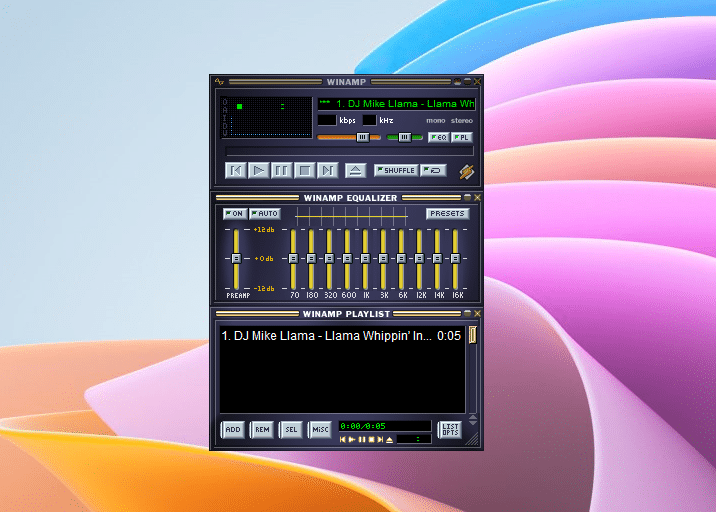Open the Winamp main menu corner icon
Viewport: 716px width, 512px height.
[219, 81]
